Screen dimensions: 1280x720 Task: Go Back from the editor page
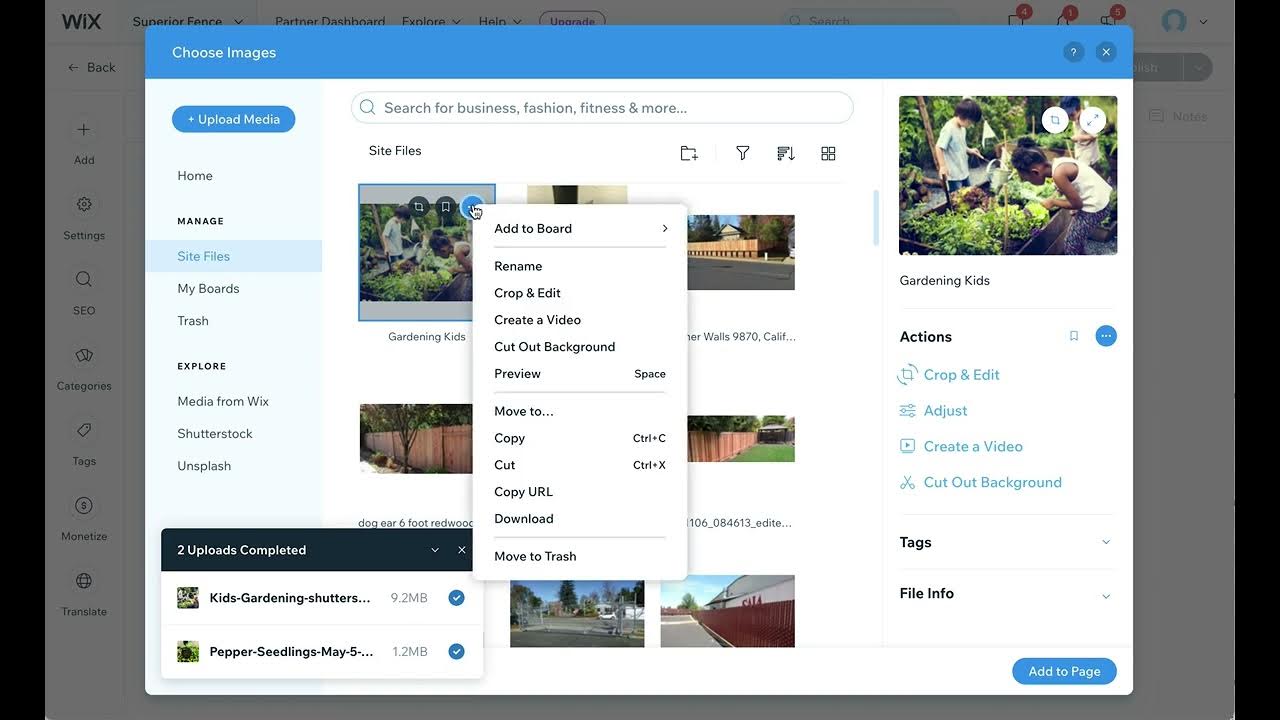point(91,67)
